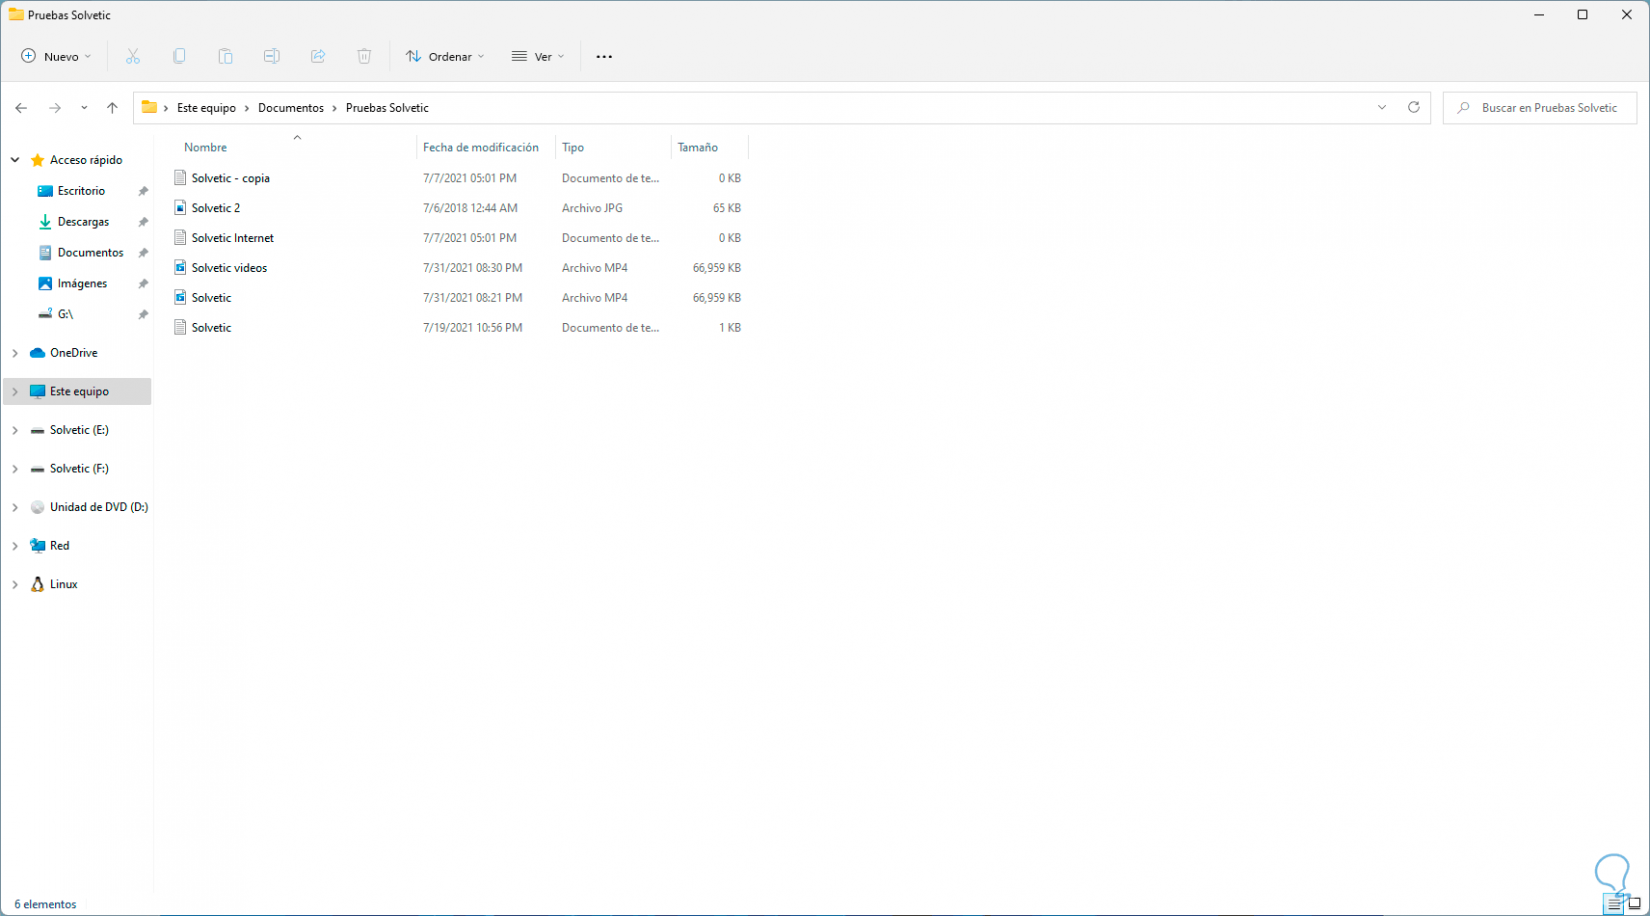Open the three-dots more options menu
The width and height of the screenshot is (1650, 916).
[604, 57]
